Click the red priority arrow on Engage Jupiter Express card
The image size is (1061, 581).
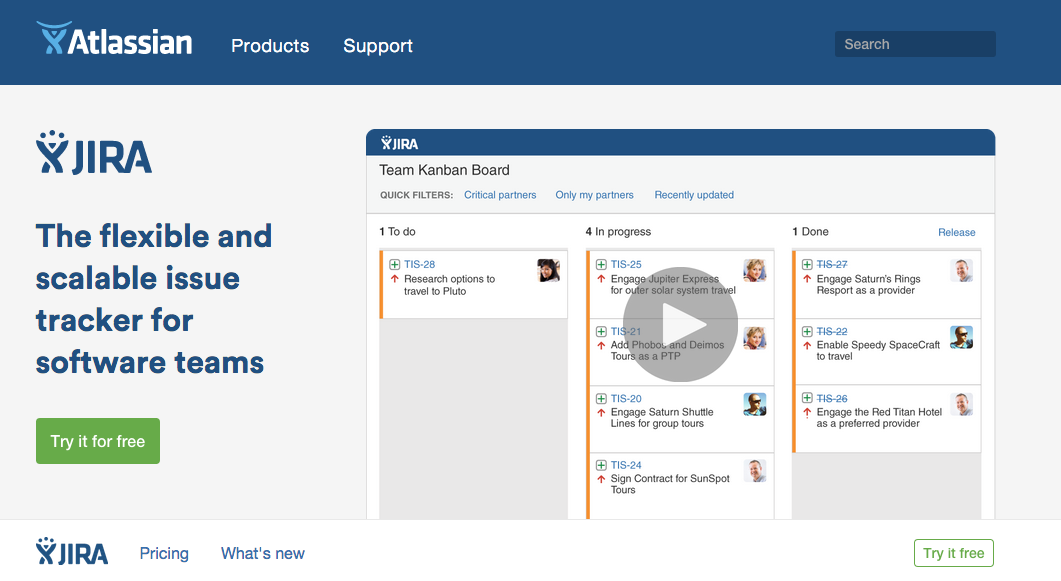tap(601, 279)
